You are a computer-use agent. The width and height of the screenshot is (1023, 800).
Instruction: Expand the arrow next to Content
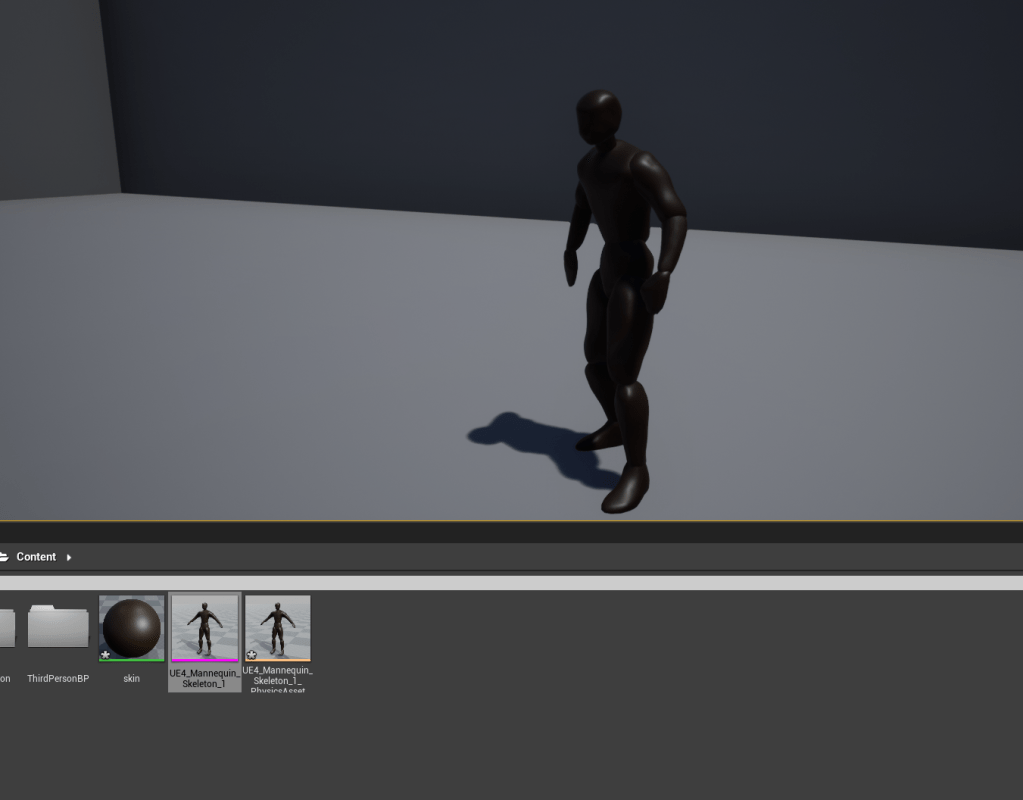tap(69, 557)
